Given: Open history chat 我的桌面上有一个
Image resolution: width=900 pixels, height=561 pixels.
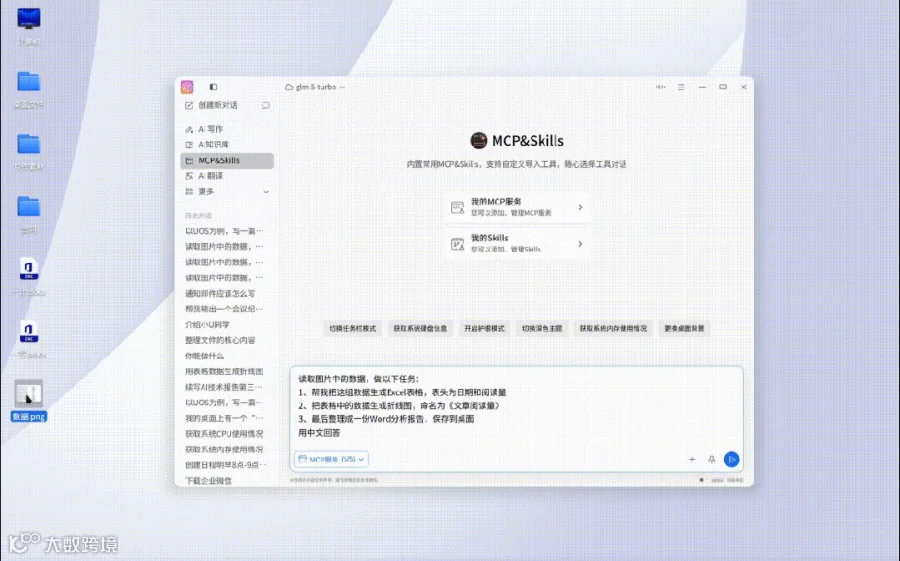Looking at the screenshot, I should point(224,418).
